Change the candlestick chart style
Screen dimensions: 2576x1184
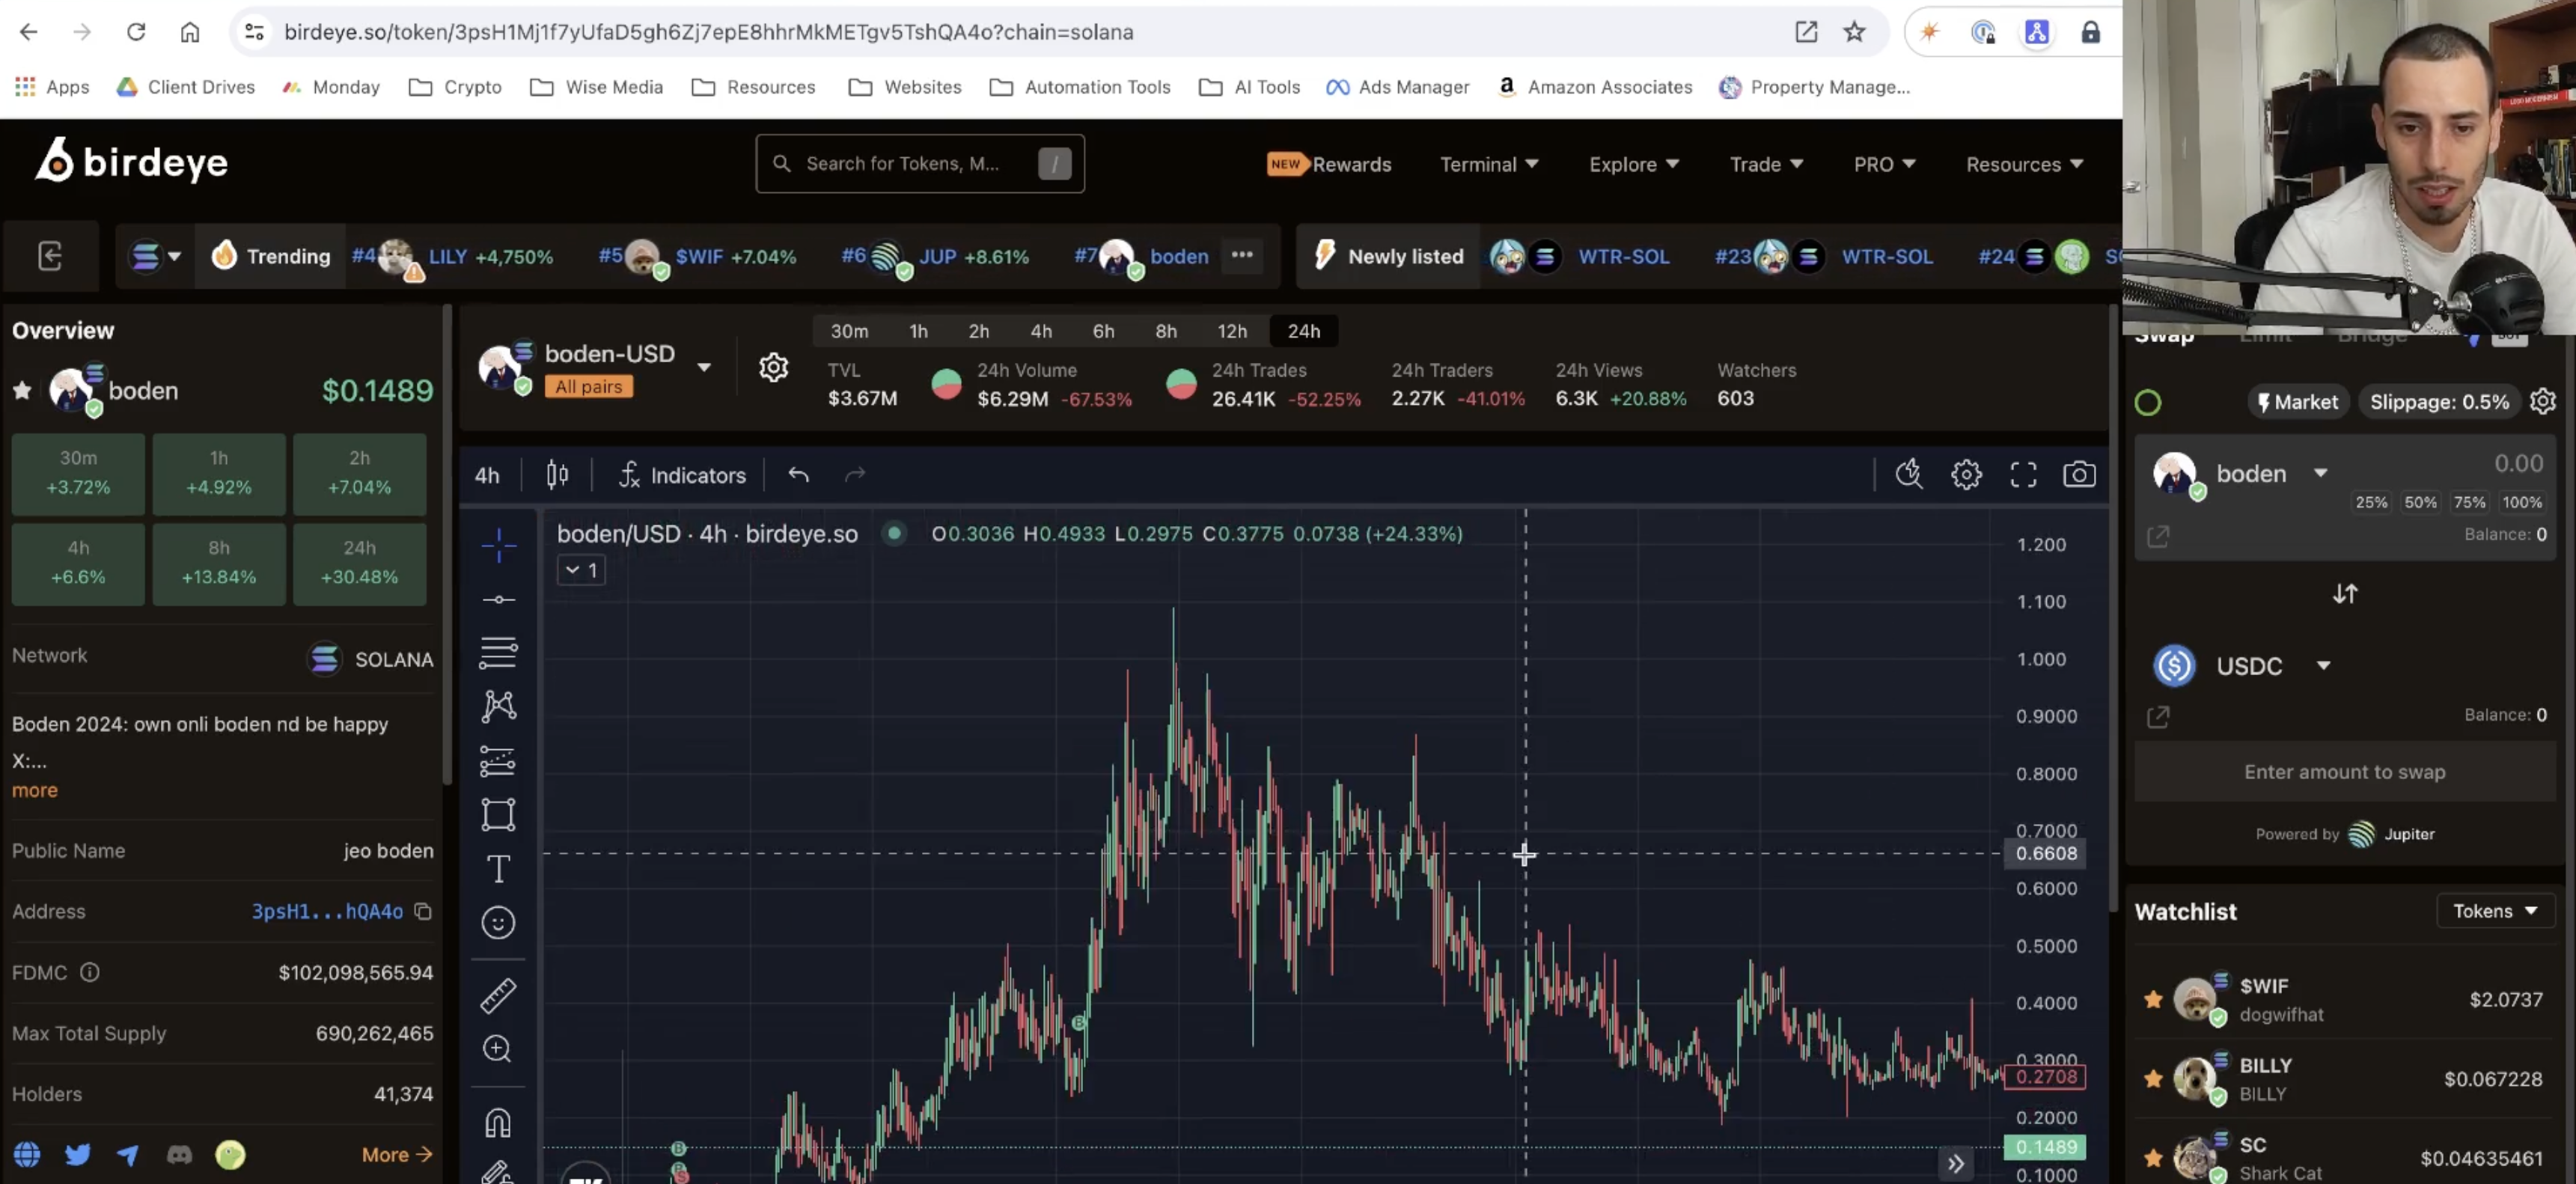557,475
